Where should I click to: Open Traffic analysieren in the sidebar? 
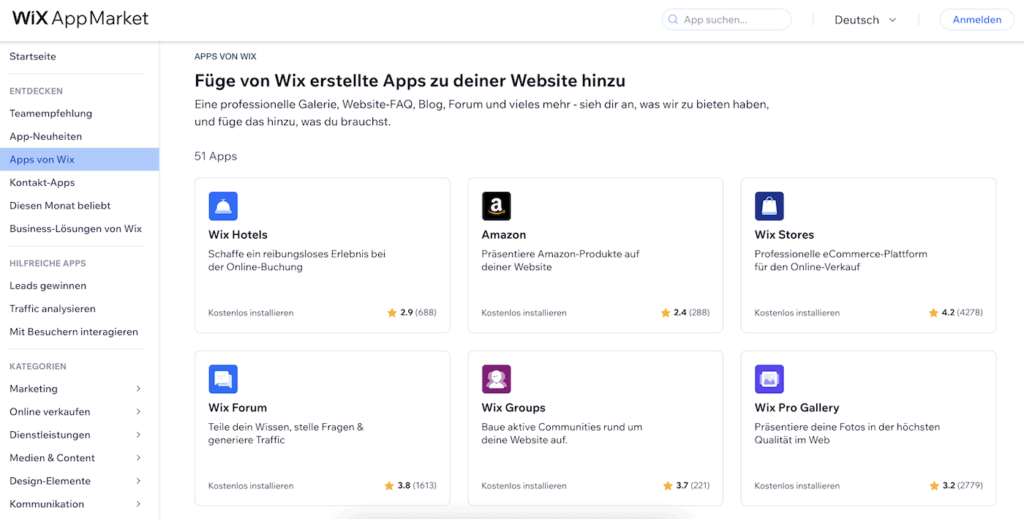point(52,309)
